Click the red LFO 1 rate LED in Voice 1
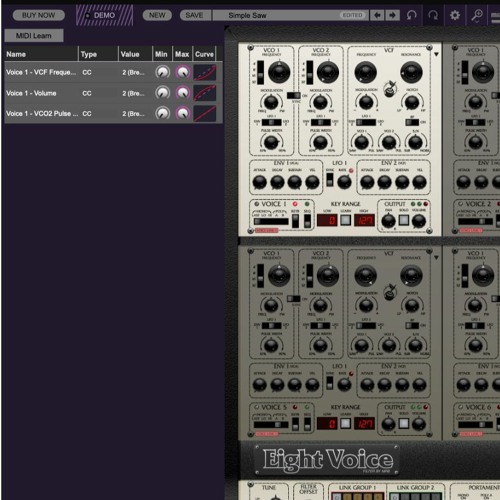This screenshot has height=500, width=500. tap(351, 171)
